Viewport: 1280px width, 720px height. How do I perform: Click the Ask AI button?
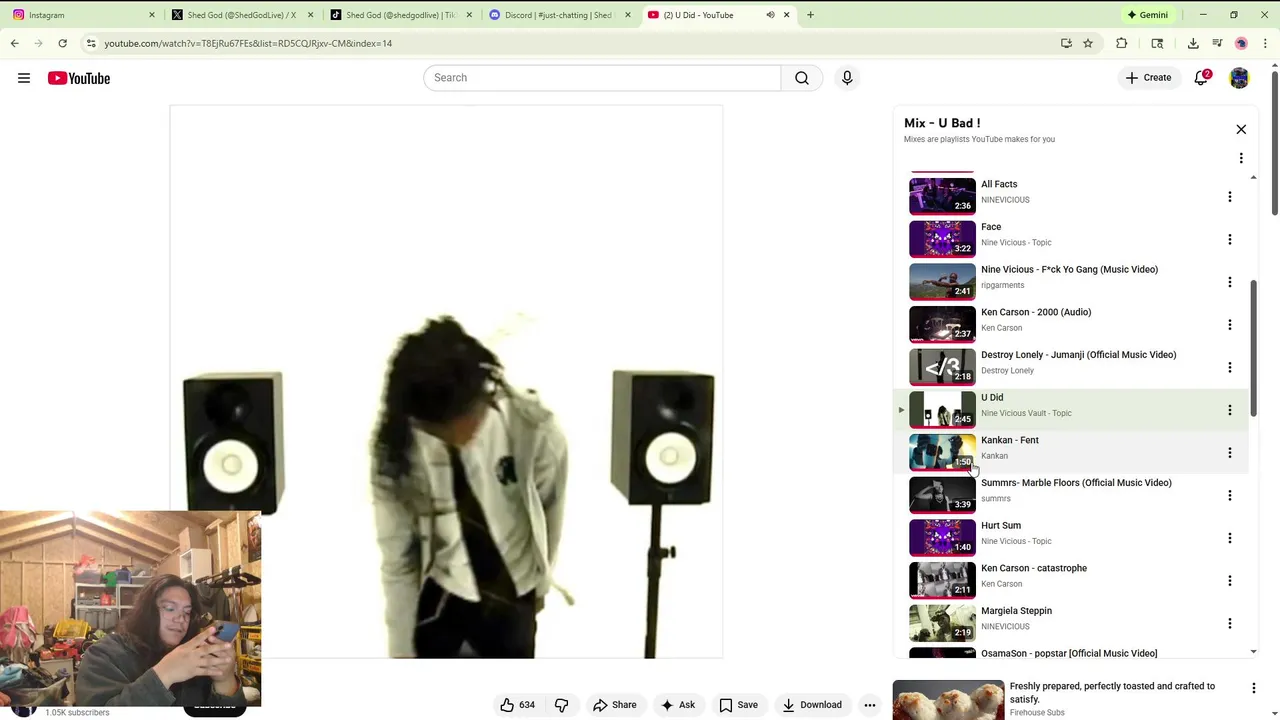[677, 705]
